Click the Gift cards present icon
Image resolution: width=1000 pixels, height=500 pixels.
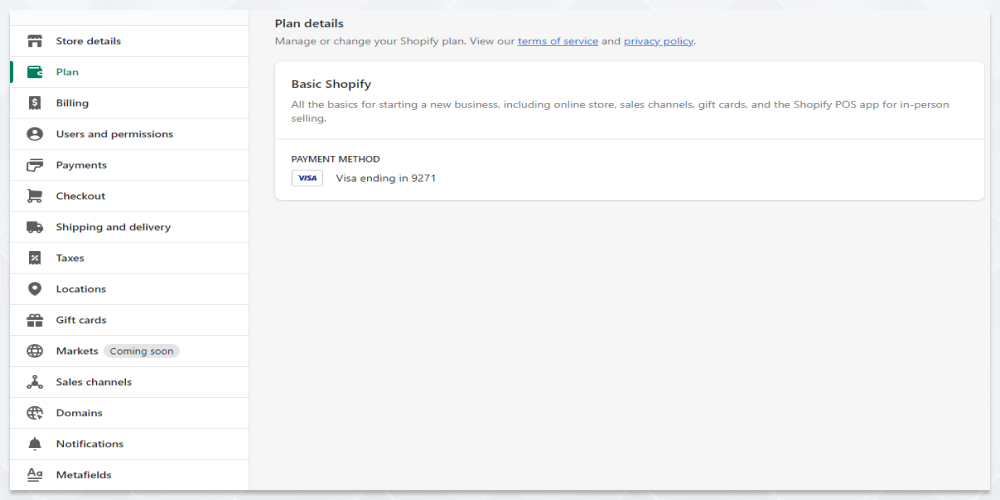point(34,320)
